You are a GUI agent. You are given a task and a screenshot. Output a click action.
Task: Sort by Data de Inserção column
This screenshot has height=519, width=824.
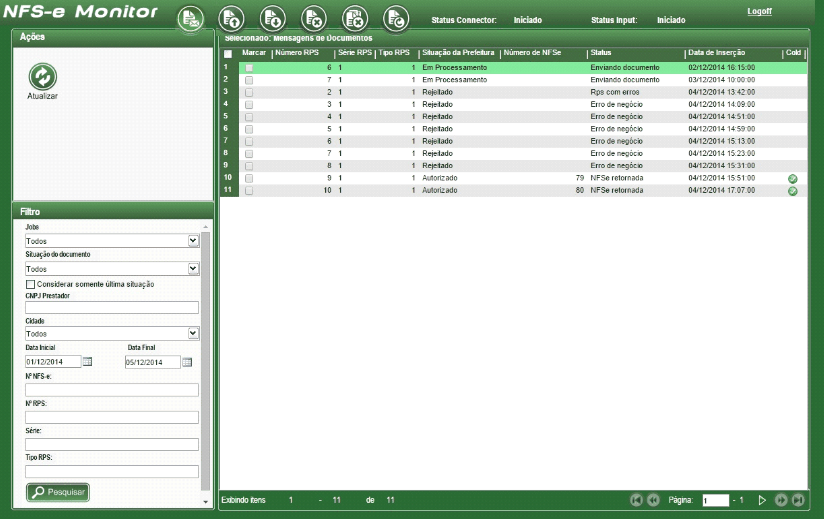pos(717,53)
